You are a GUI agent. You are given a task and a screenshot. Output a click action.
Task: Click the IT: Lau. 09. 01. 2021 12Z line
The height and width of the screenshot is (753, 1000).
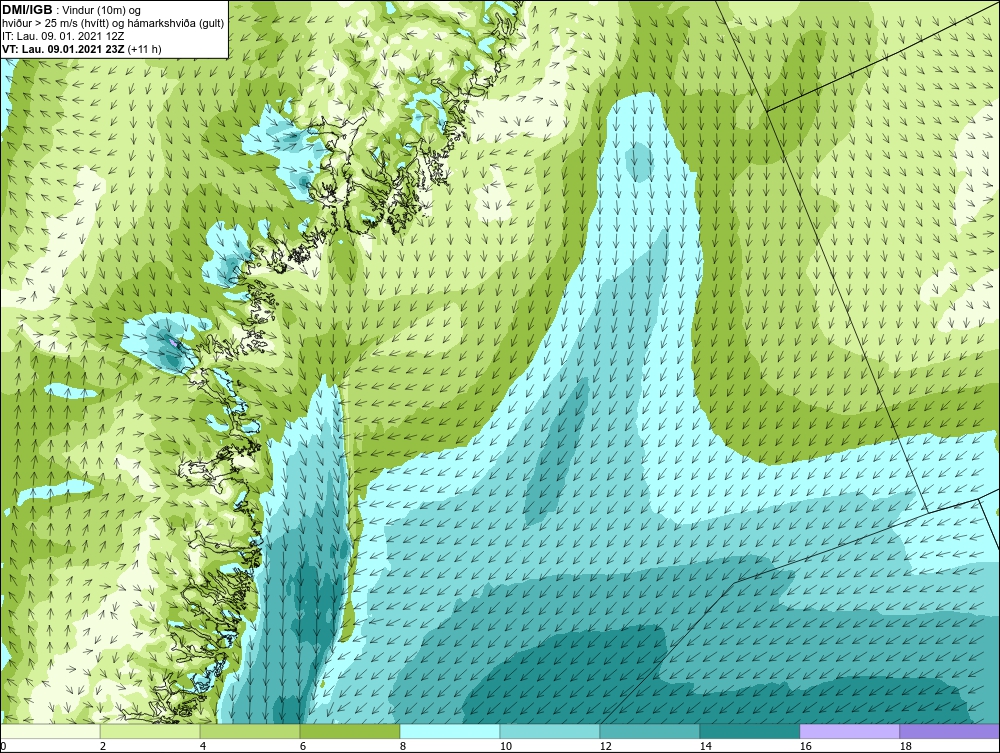[63, 36]
